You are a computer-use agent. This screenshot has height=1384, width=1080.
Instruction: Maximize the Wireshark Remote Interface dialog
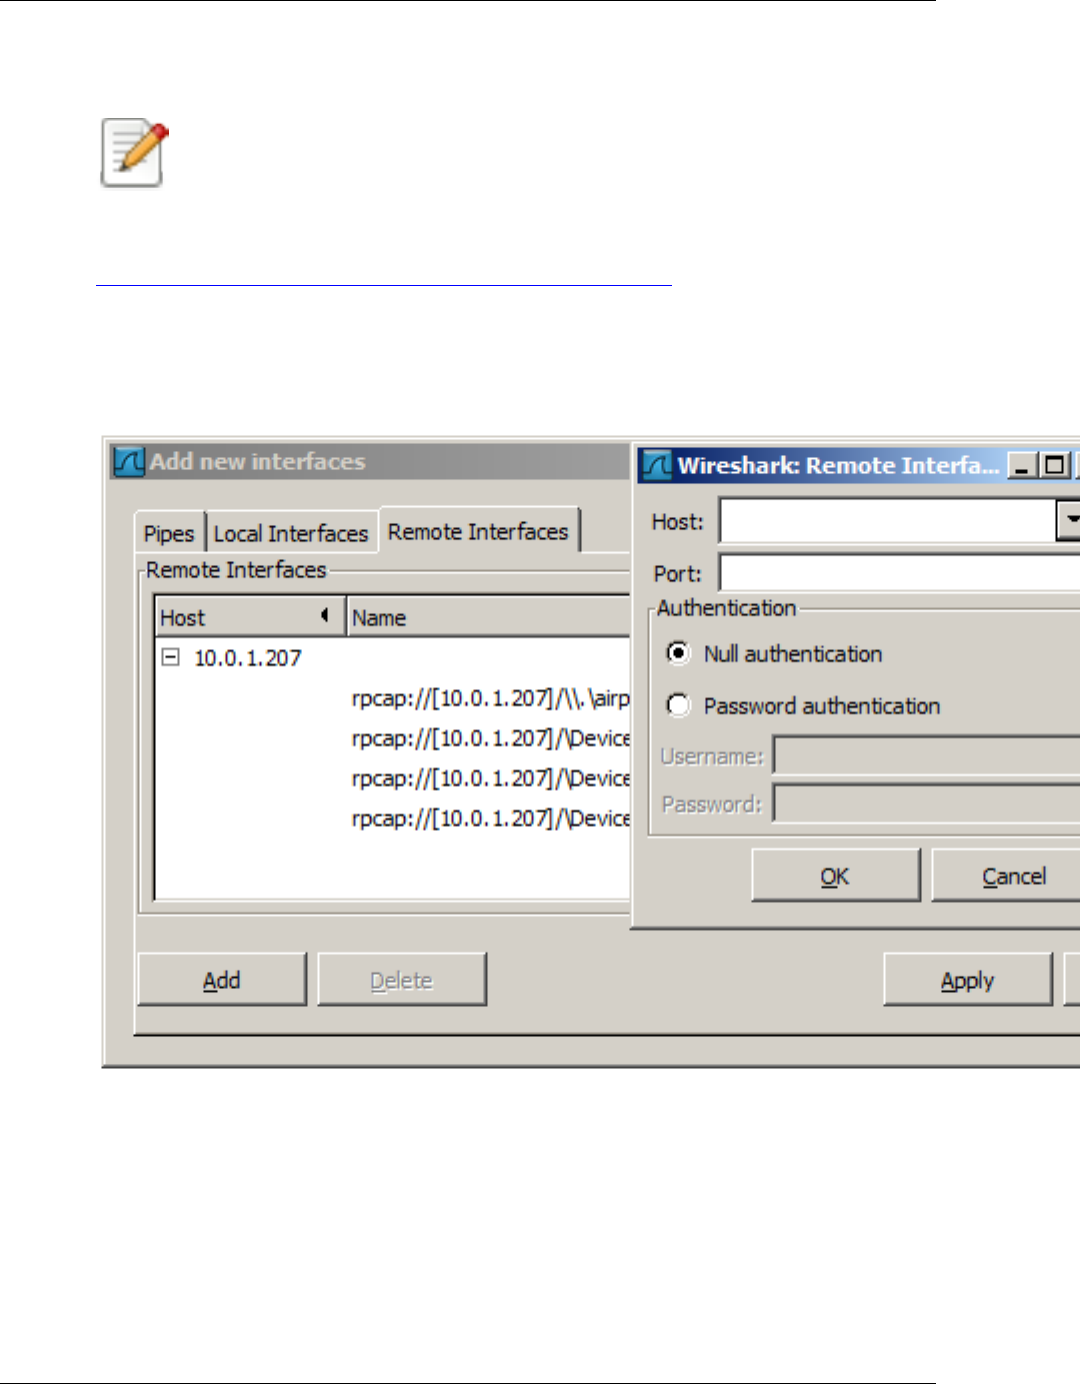[1054, 465]
